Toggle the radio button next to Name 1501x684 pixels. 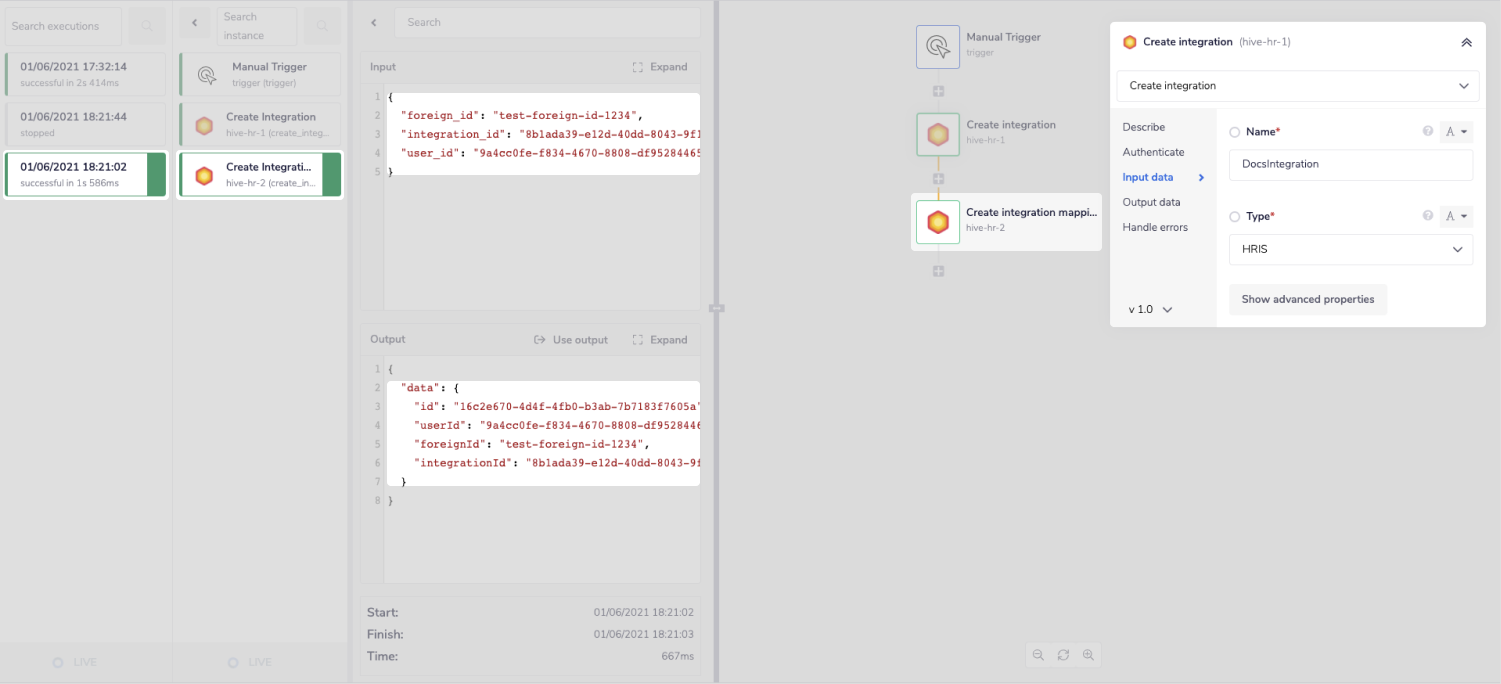coord(1234,132)
